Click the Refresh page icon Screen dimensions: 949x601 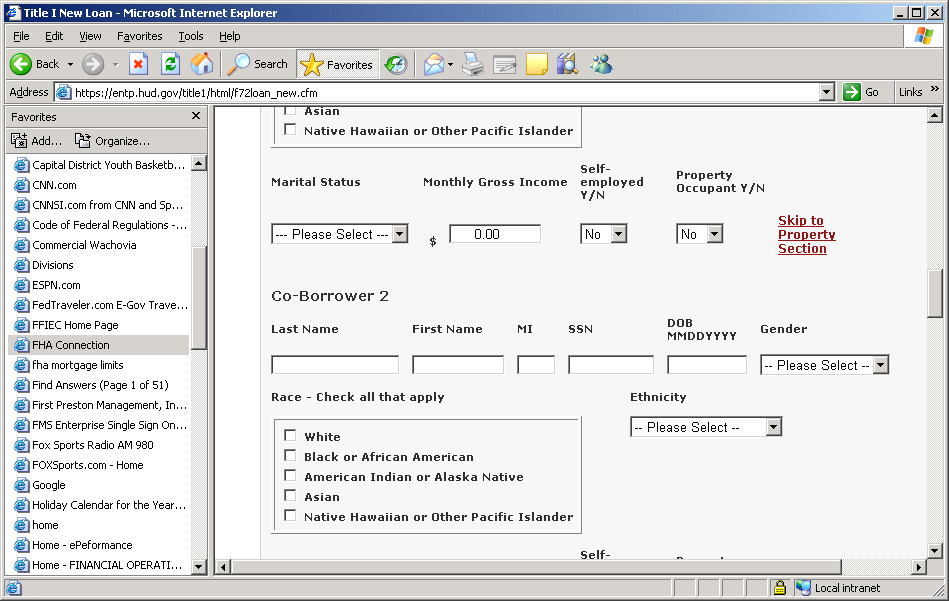pos(170,64)
